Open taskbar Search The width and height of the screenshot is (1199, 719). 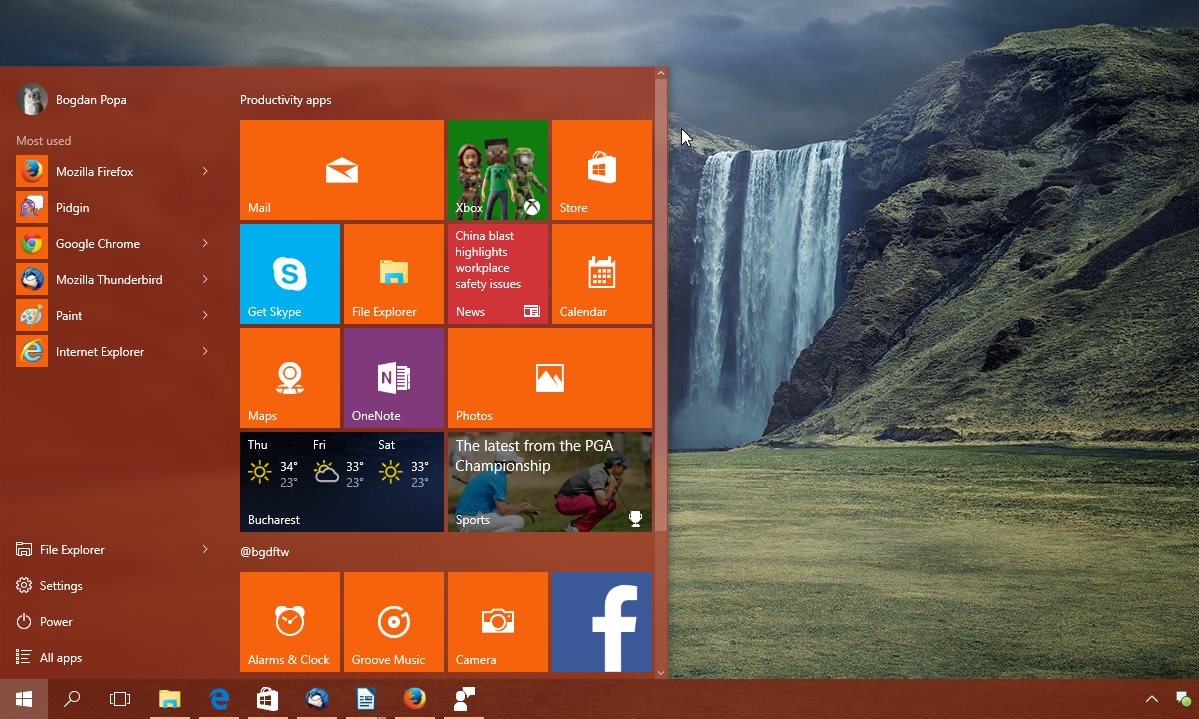[72, 699]
